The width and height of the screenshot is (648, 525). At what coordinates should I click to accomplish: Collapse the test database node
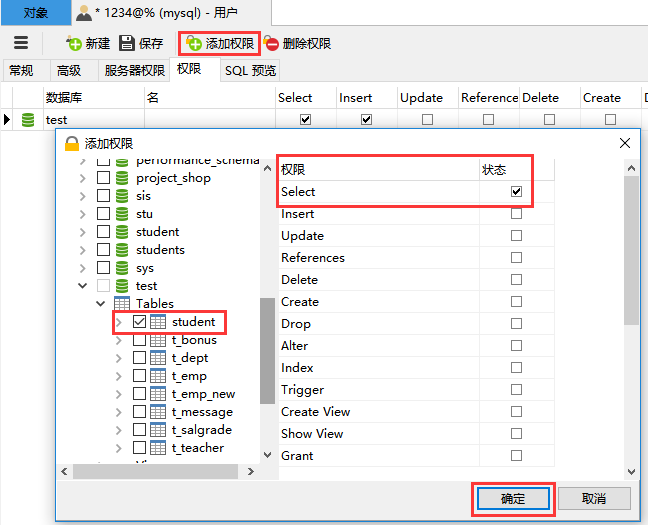(83, 286)
